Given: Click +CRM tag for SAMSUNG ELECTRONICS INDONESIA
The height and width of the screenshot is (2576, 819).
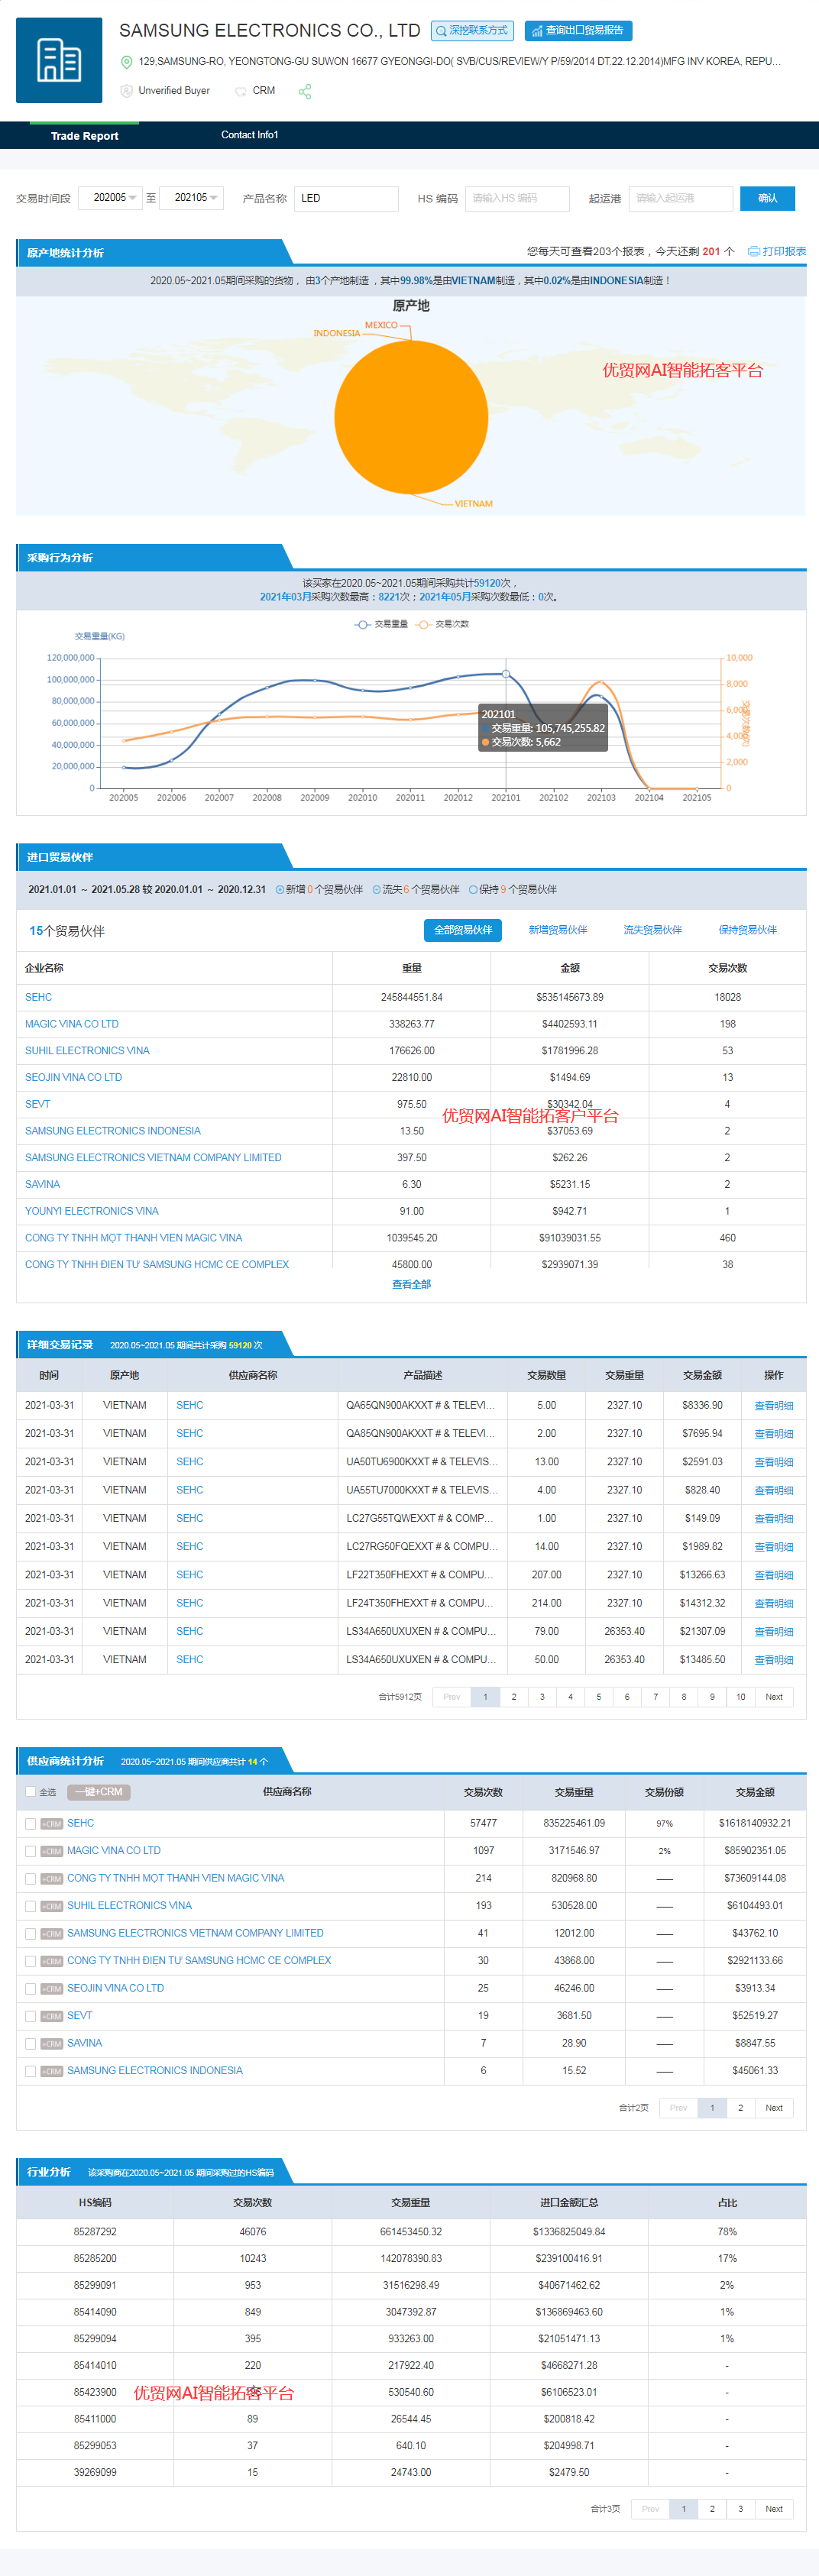Looking at the screenshot, I should click(52, 2071).
